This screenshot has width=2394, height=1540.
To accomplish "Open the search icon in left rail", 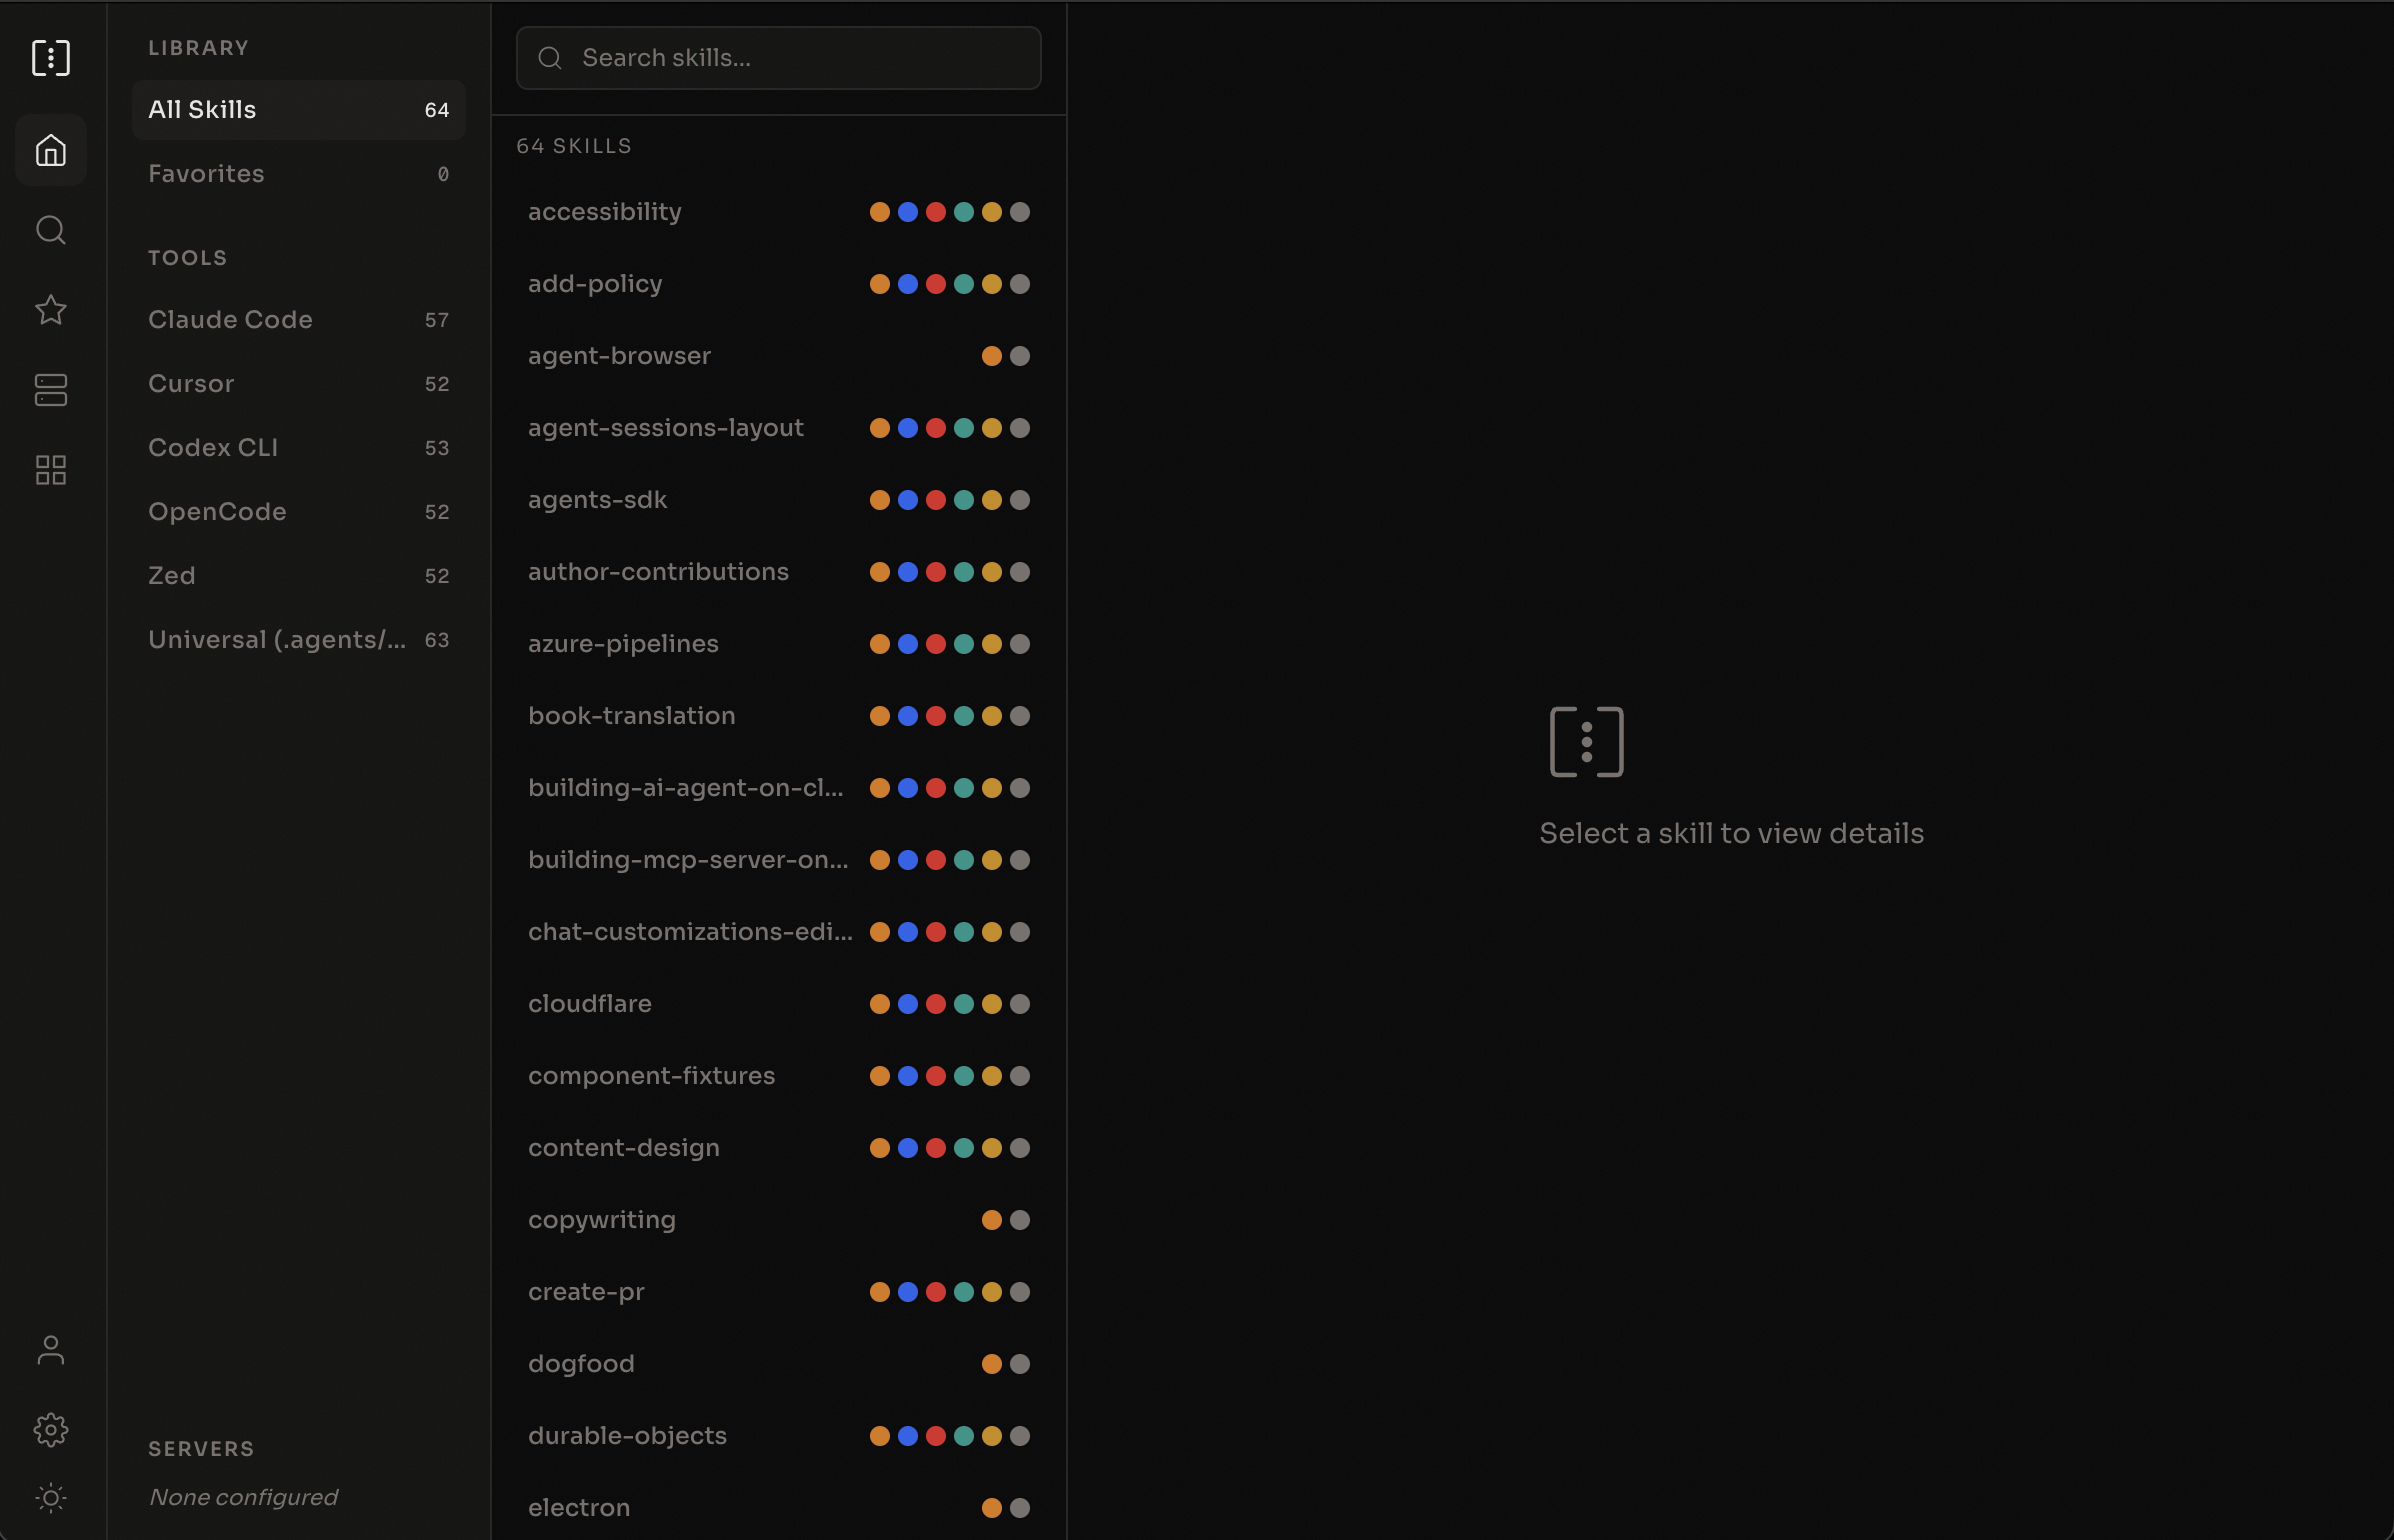I will pyautogui.click(x=51, y=230).
